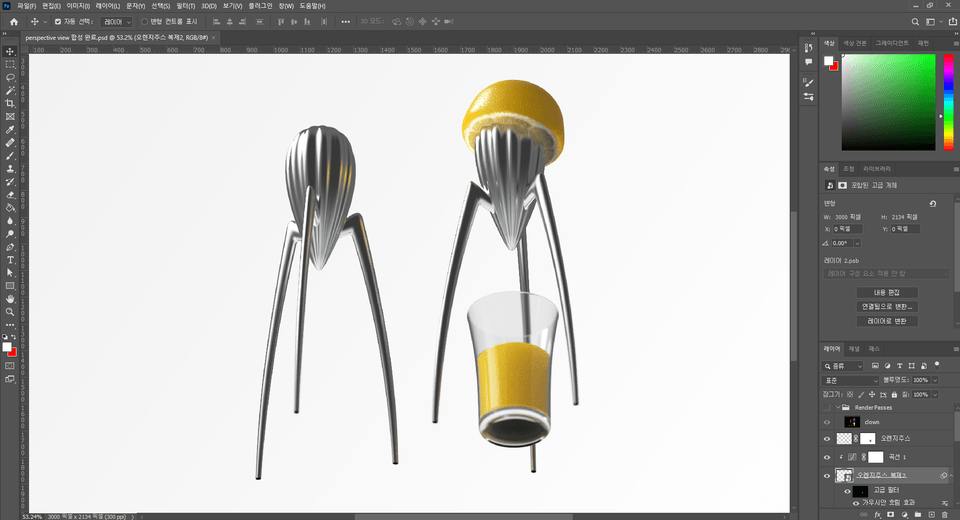The height and width of the screenshot is (520, 960).
Task: Select the Type tool (T)
Action: click(x=10, y=259)
